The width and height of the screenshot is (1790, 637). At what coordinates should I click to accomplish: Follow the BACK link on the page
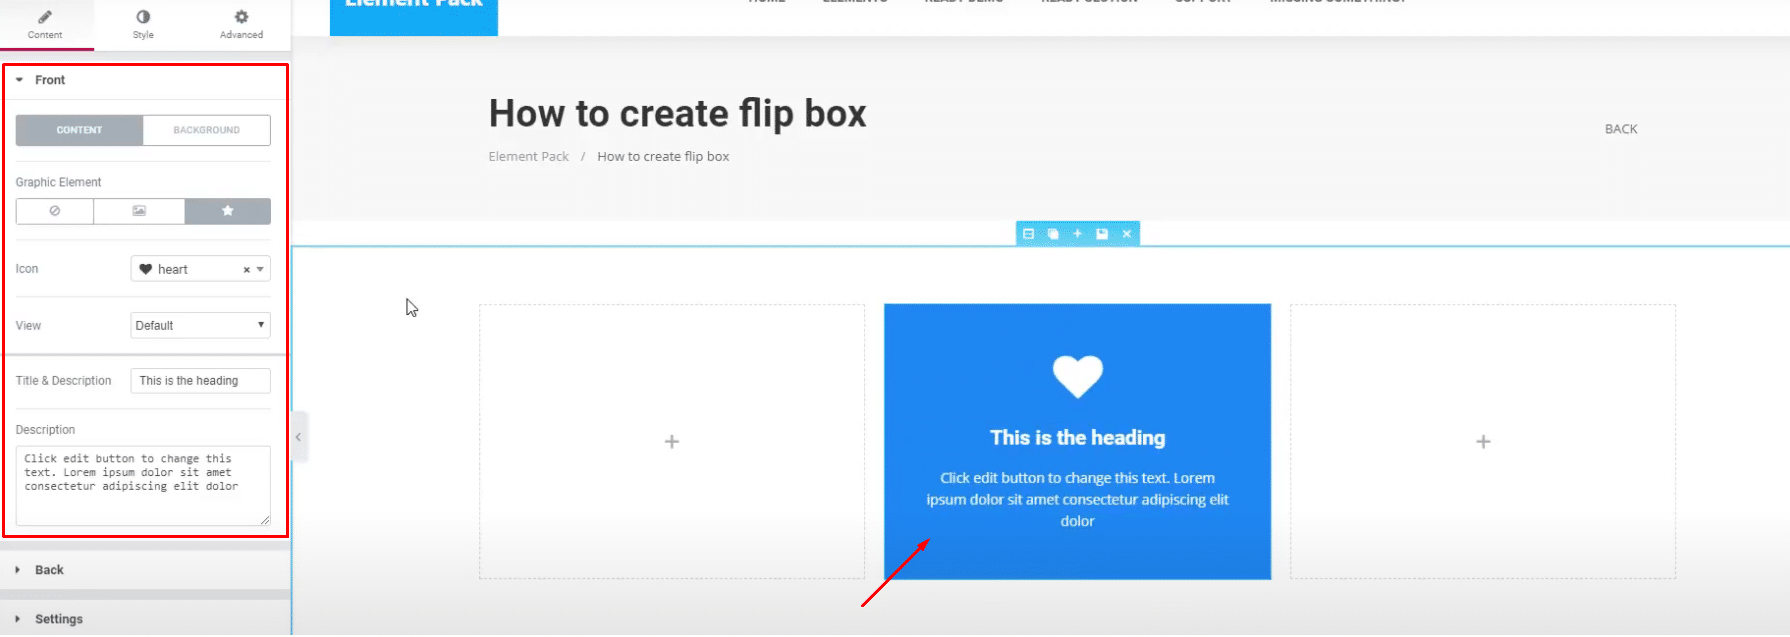pyautogui.click(x=1621, y=129)
